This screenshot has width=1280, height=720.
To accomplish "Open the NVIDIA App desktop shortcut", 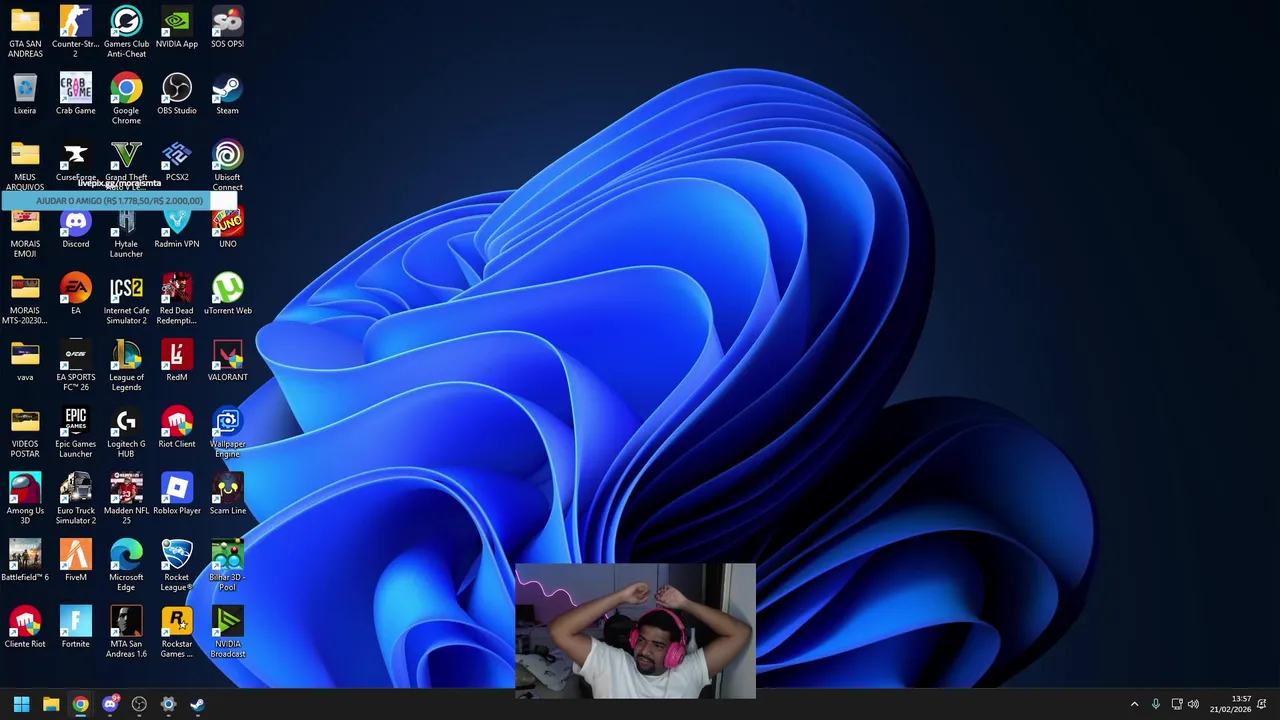I will tap(177, 27).
